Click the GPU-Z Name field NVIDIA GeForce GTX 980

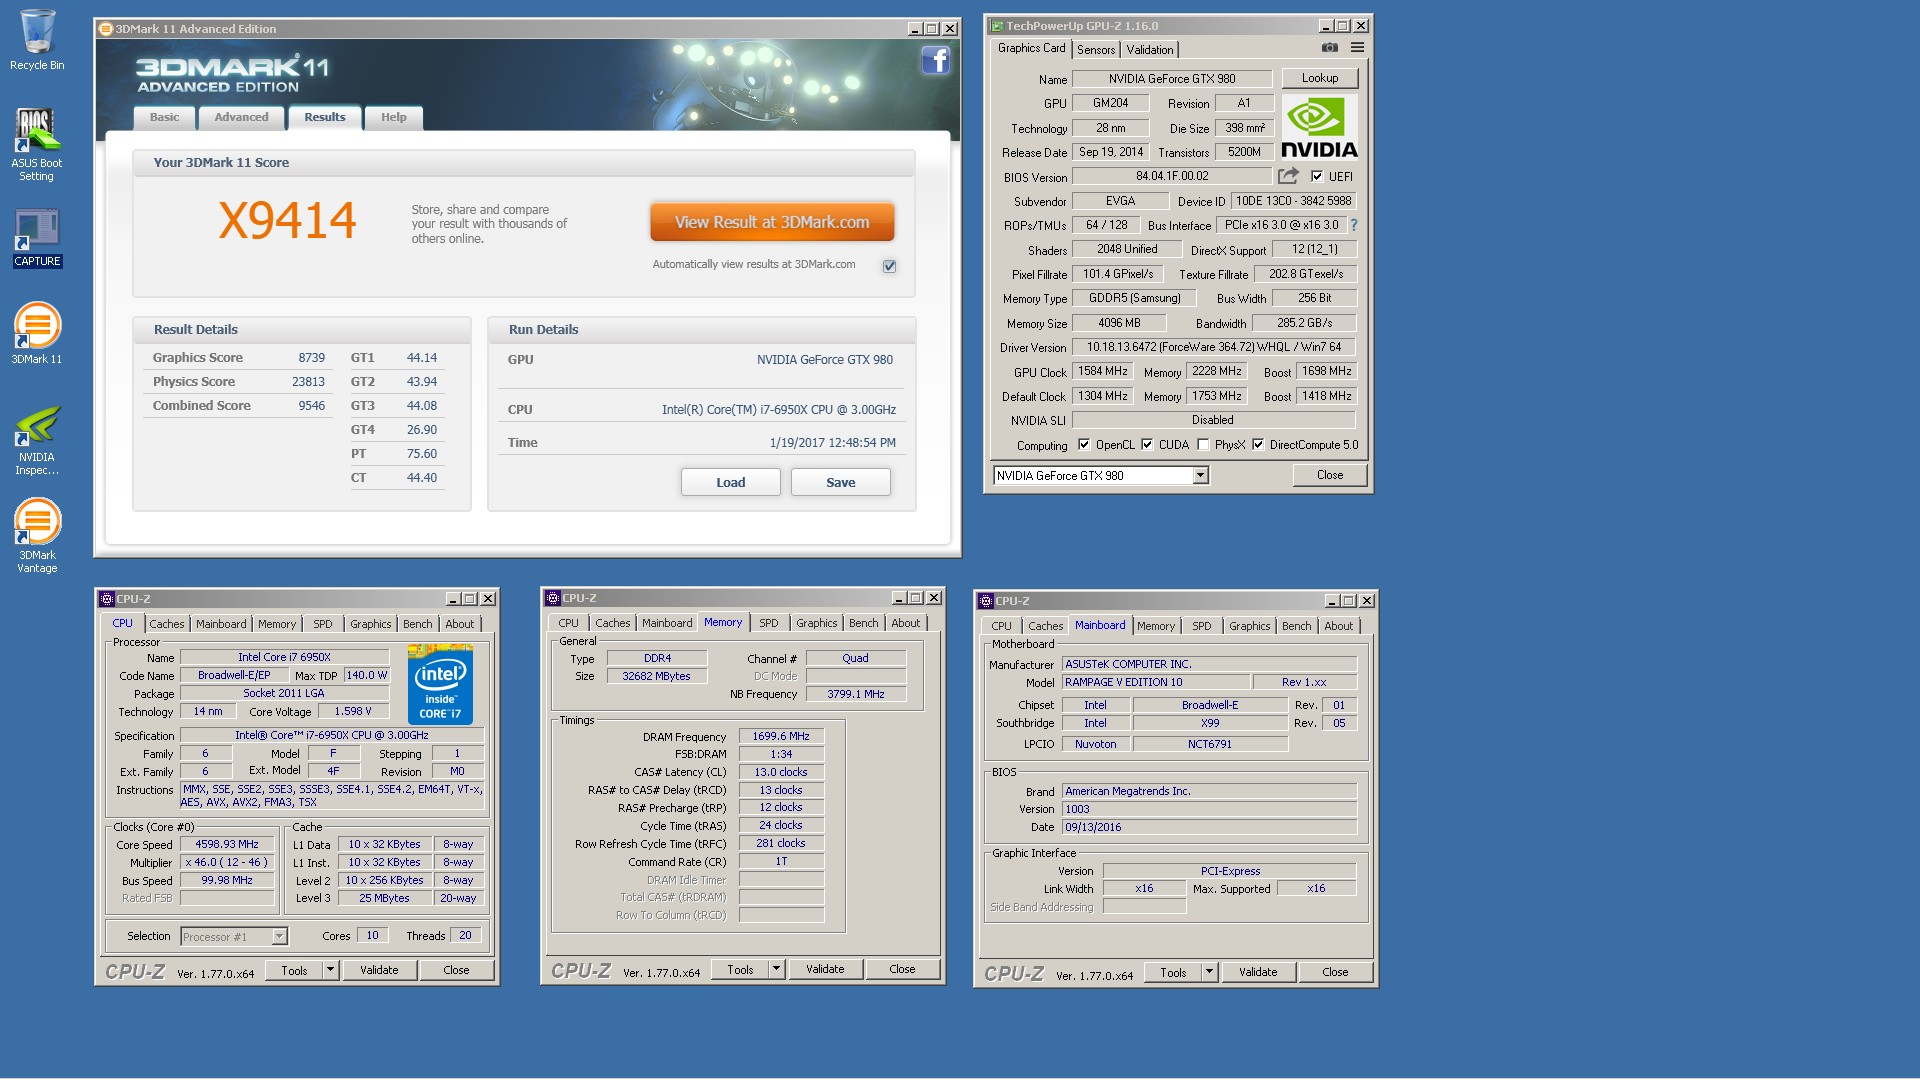[x=1172, y=79]
